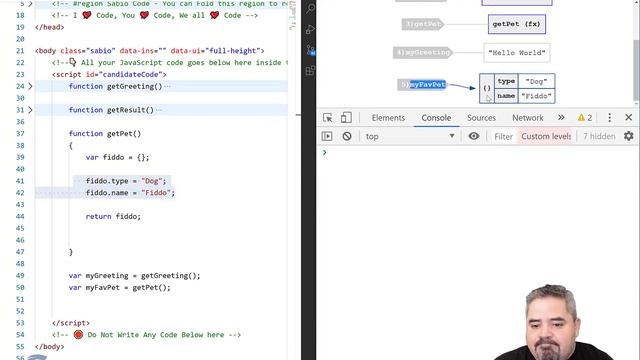Focus the console Filter input field
This screenshot has width=640, height=360.
click(503, 136)
